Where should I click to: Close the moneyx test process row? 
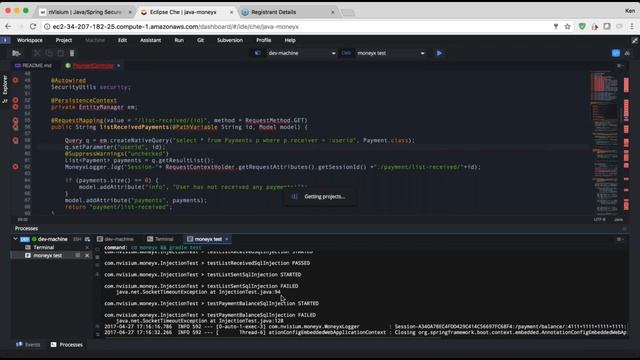point(87,256)
